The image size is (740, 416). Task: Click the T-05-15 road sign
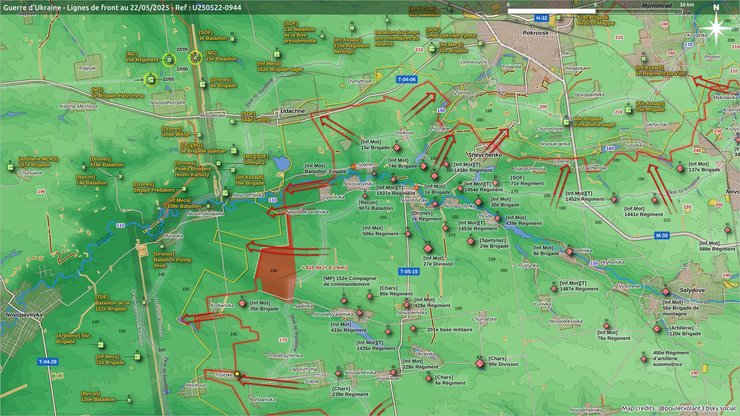[409, 271]
